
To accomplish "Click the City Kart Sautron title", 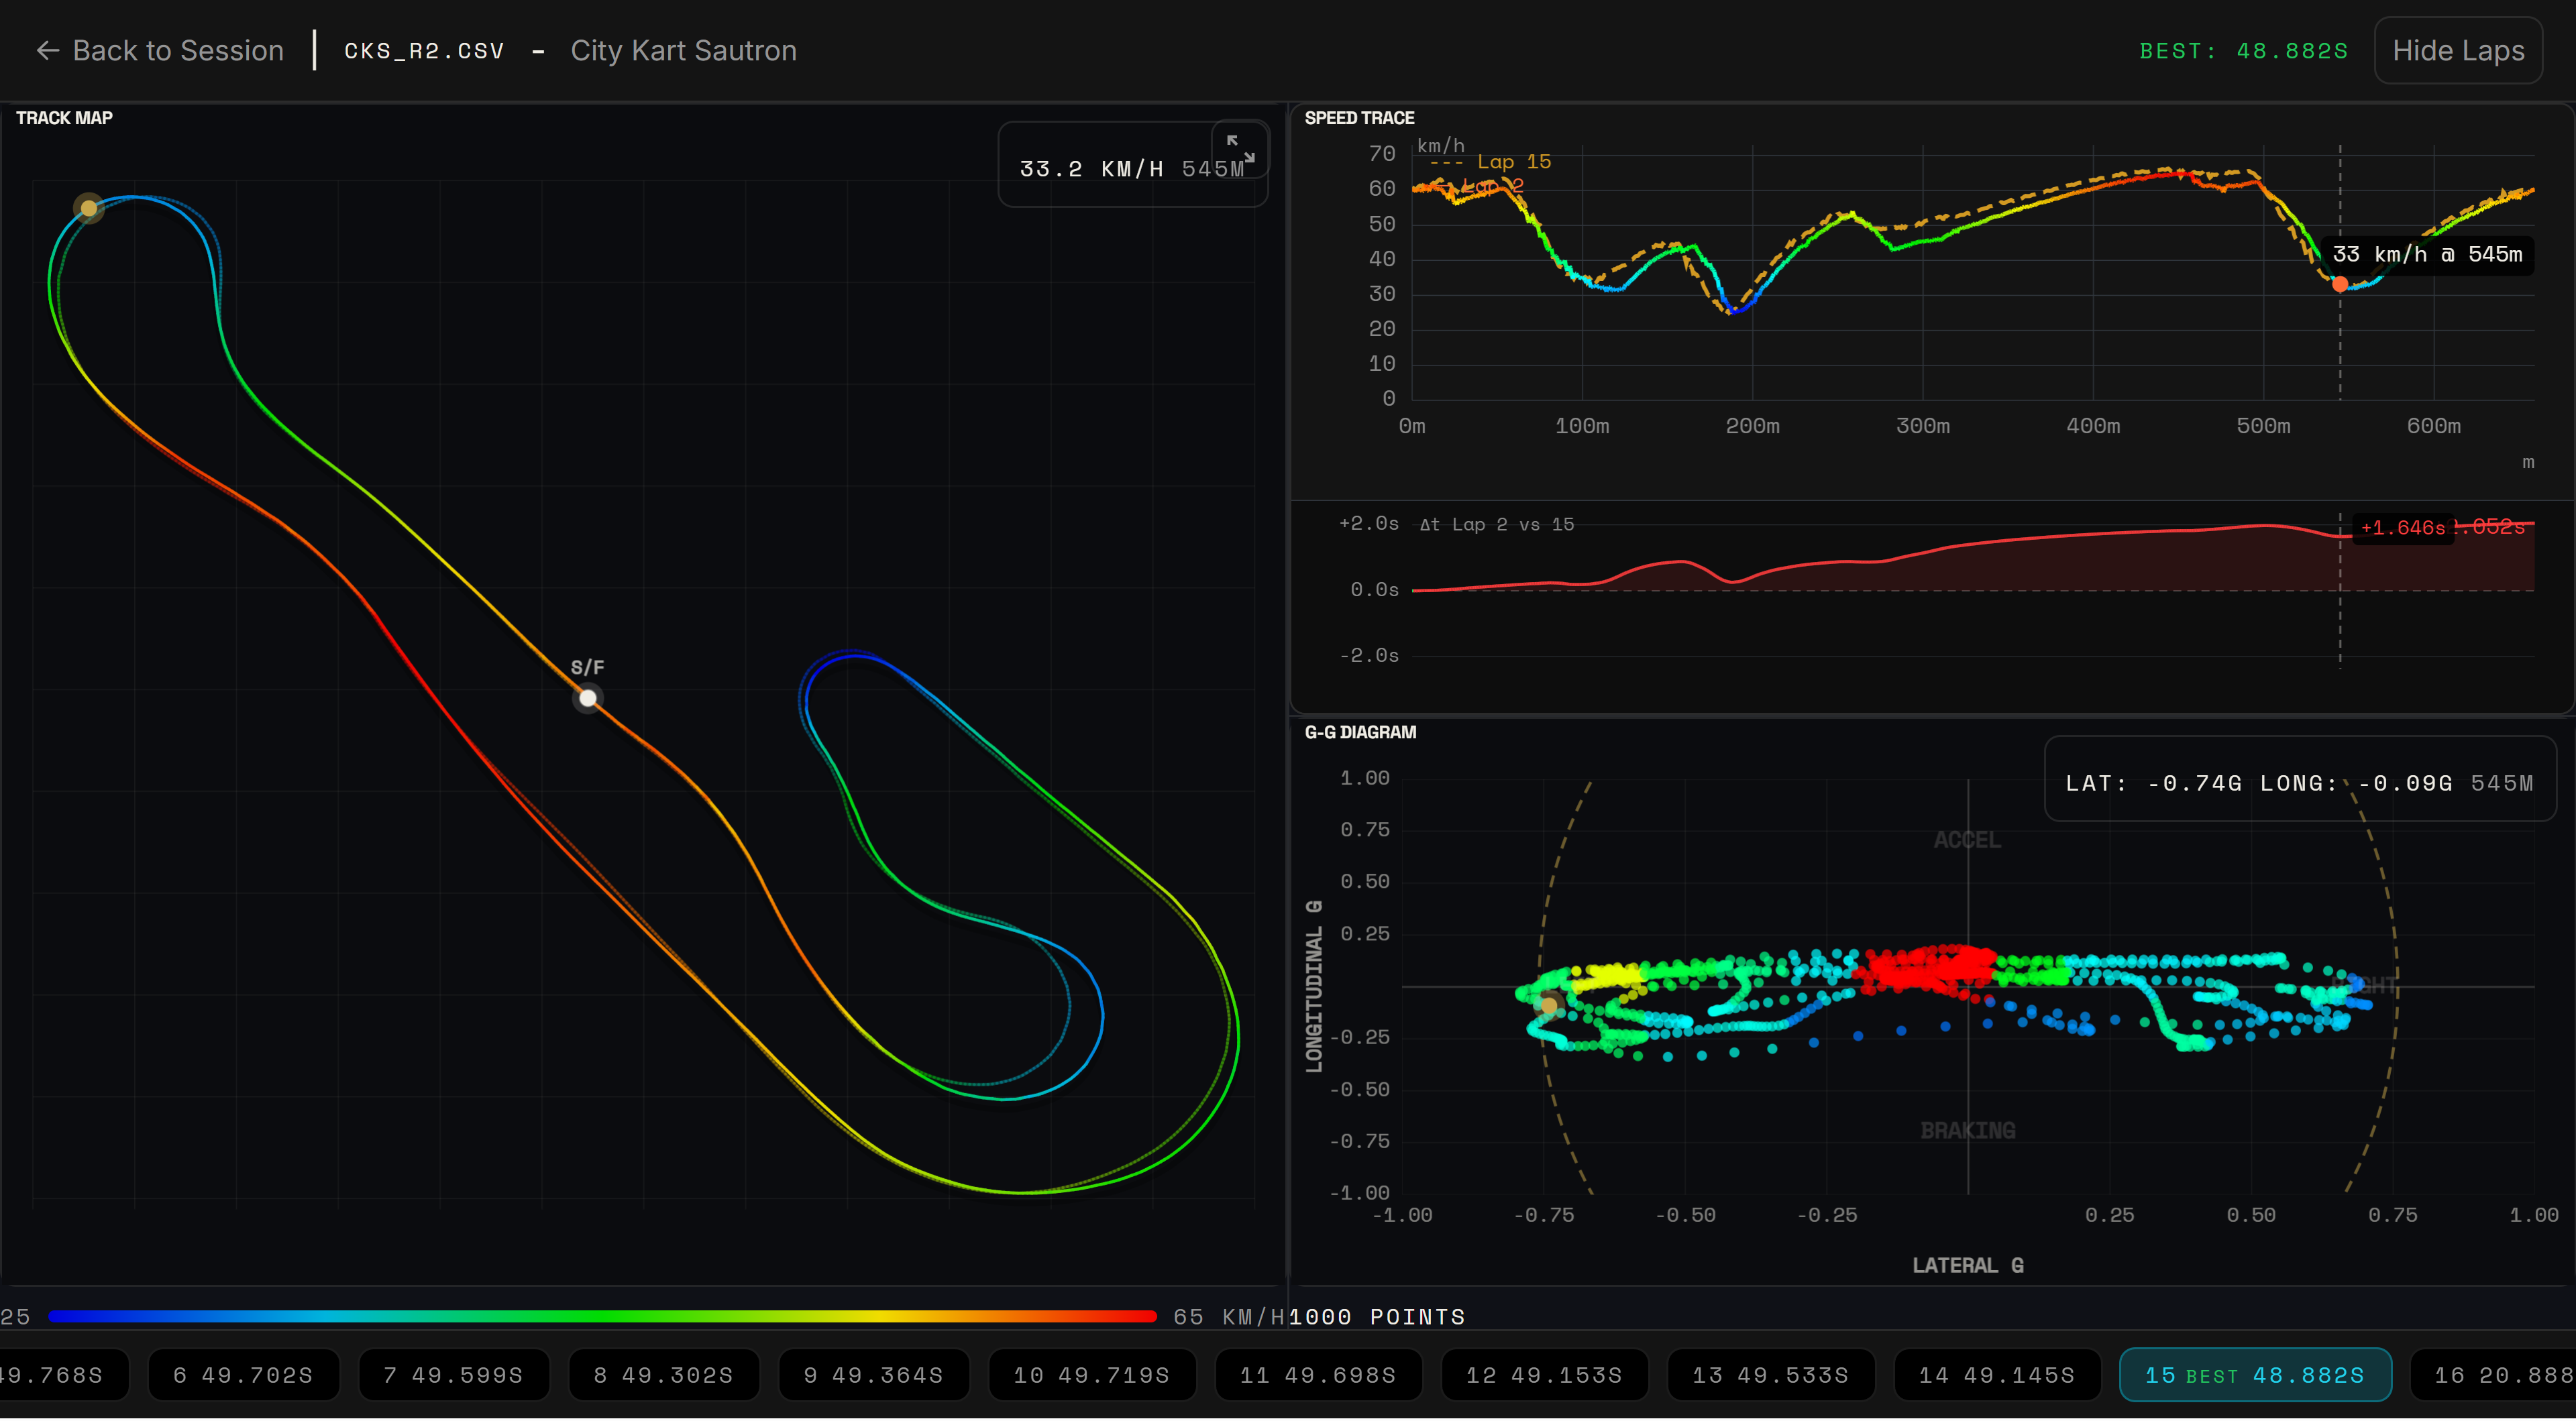I will tap(683, 51).
